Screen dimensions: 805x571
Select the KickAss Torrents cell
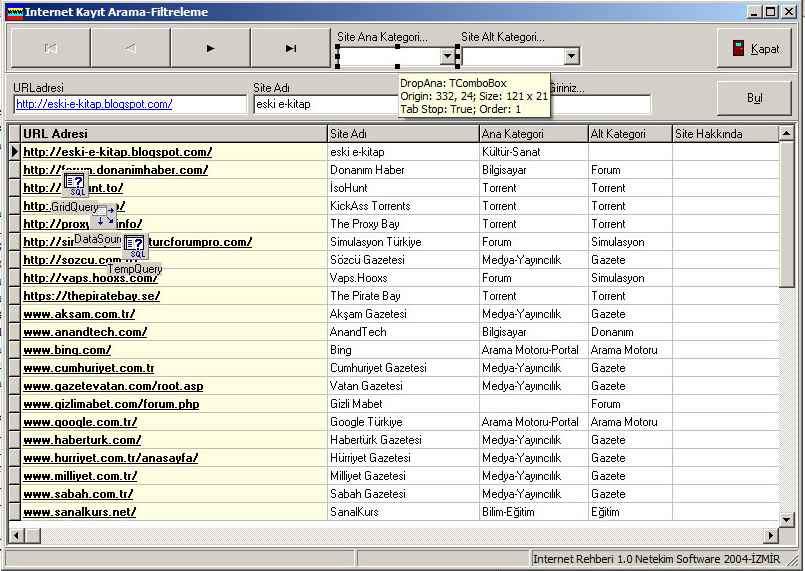(403, 206)
